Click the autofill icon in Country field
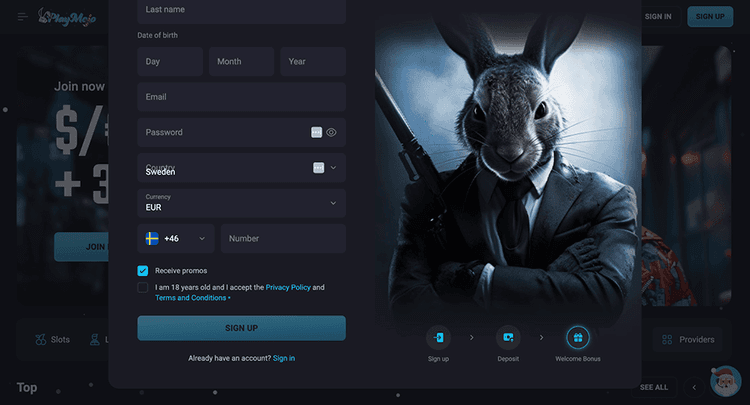This screenshot has width=750, height=405. tap(319, 168)
